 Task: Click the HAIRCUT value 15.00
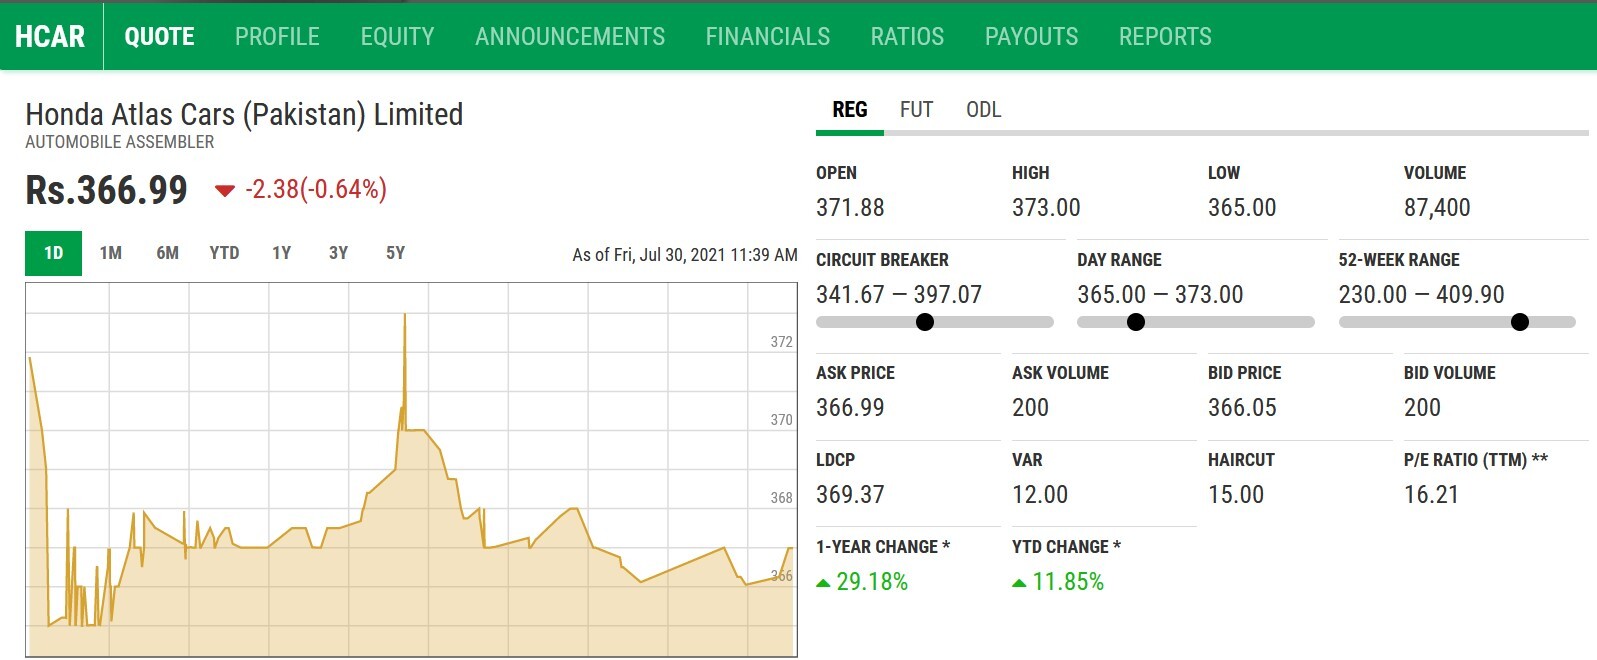coord(1236,495)
